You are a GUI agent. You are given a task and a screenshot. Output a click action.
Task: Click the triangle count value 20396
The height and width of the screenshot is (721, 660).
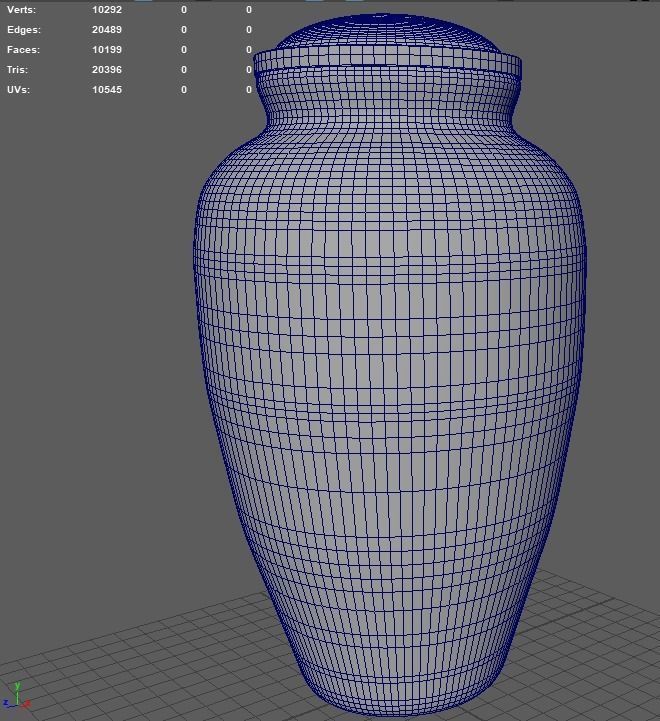[x=107, y=70]
